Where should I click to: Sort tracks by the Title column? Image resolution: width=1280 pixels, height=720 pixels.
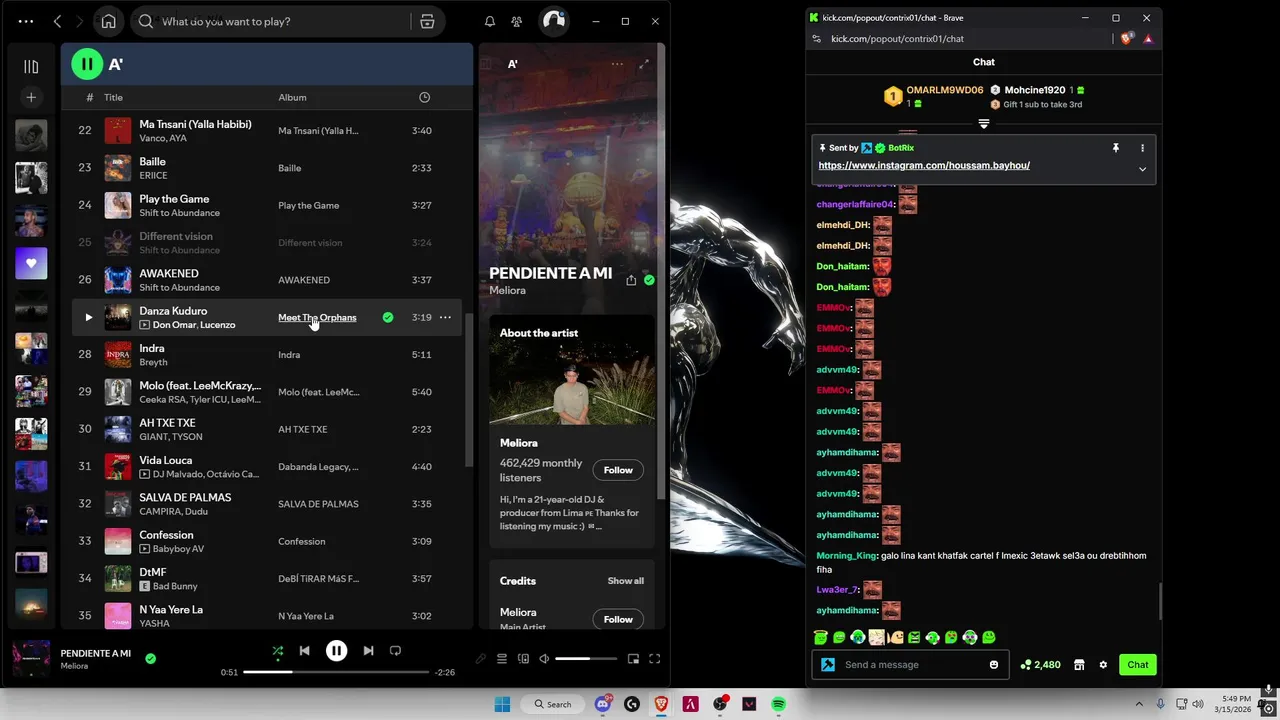point(113,97)
